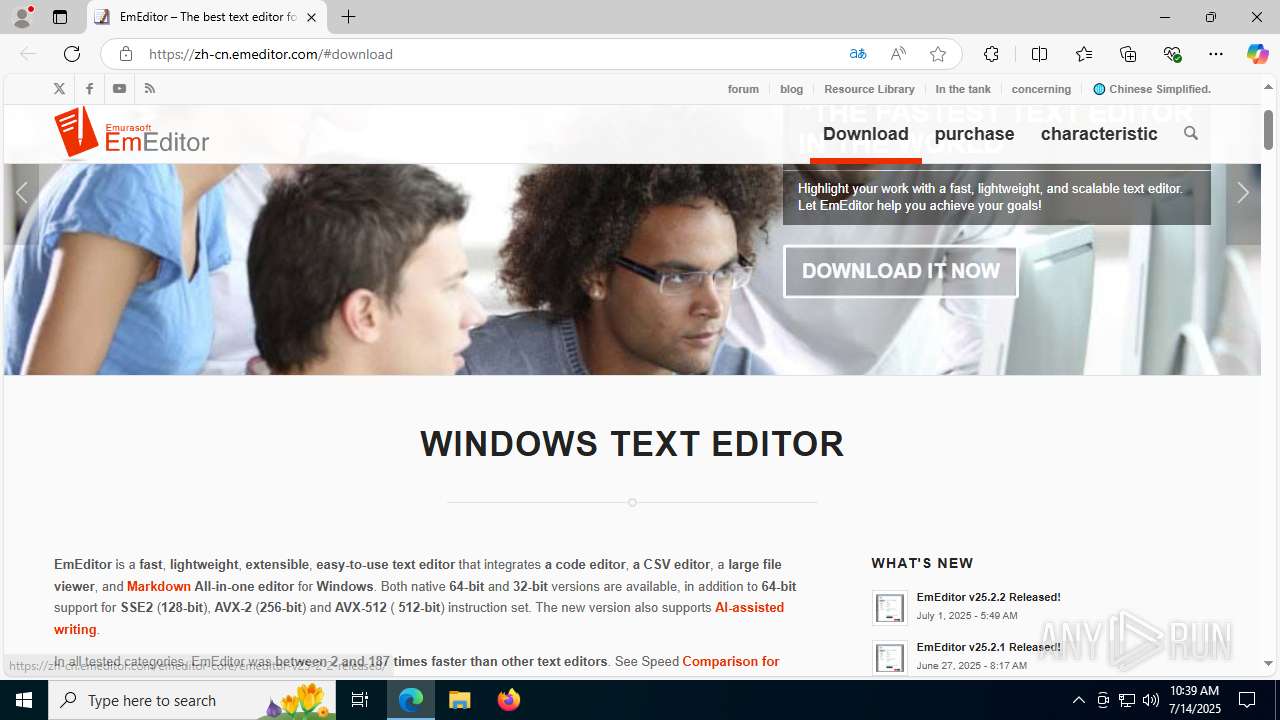Screen dimensions: 1280x720
Task: Click the browser Refresh button
Action: (x=72, y=54)
